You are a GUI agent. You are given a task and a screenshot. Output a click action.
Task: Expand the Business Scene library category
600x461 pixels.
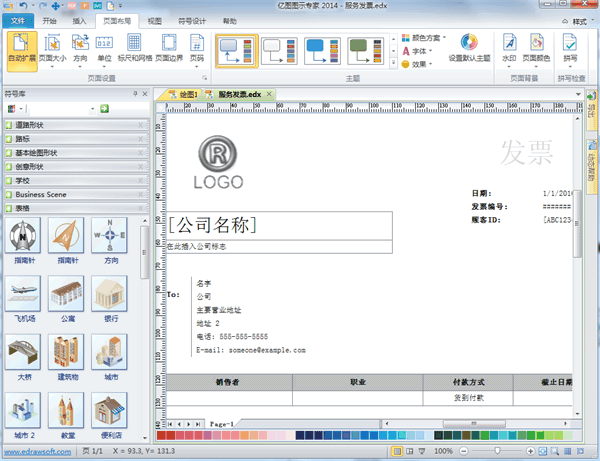pyautogui.click(x=77, y=194)
